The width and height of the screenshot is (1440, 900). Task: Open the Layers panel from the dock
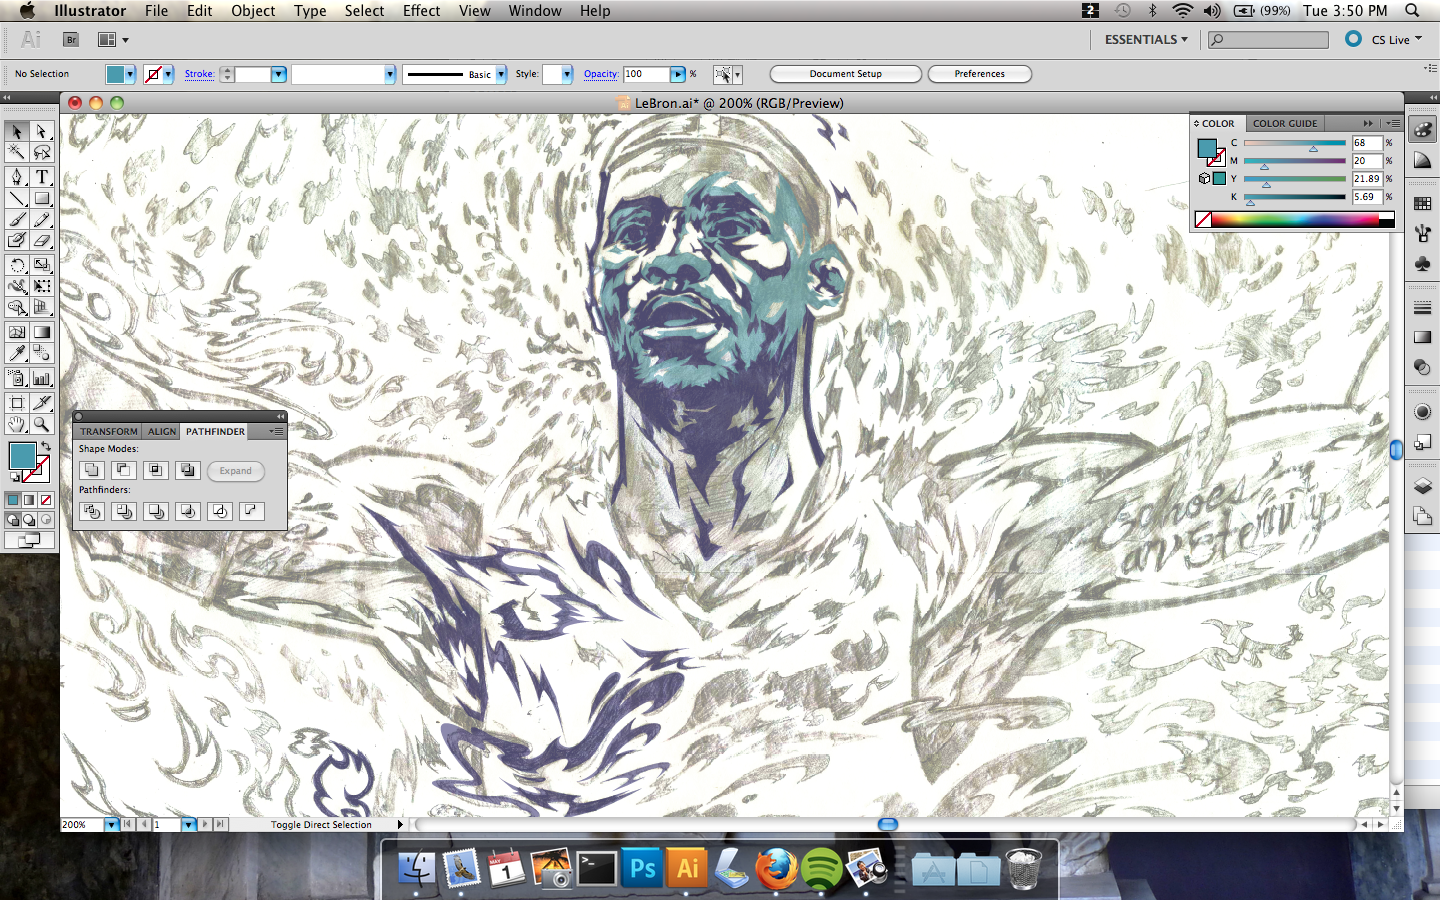1422,487
